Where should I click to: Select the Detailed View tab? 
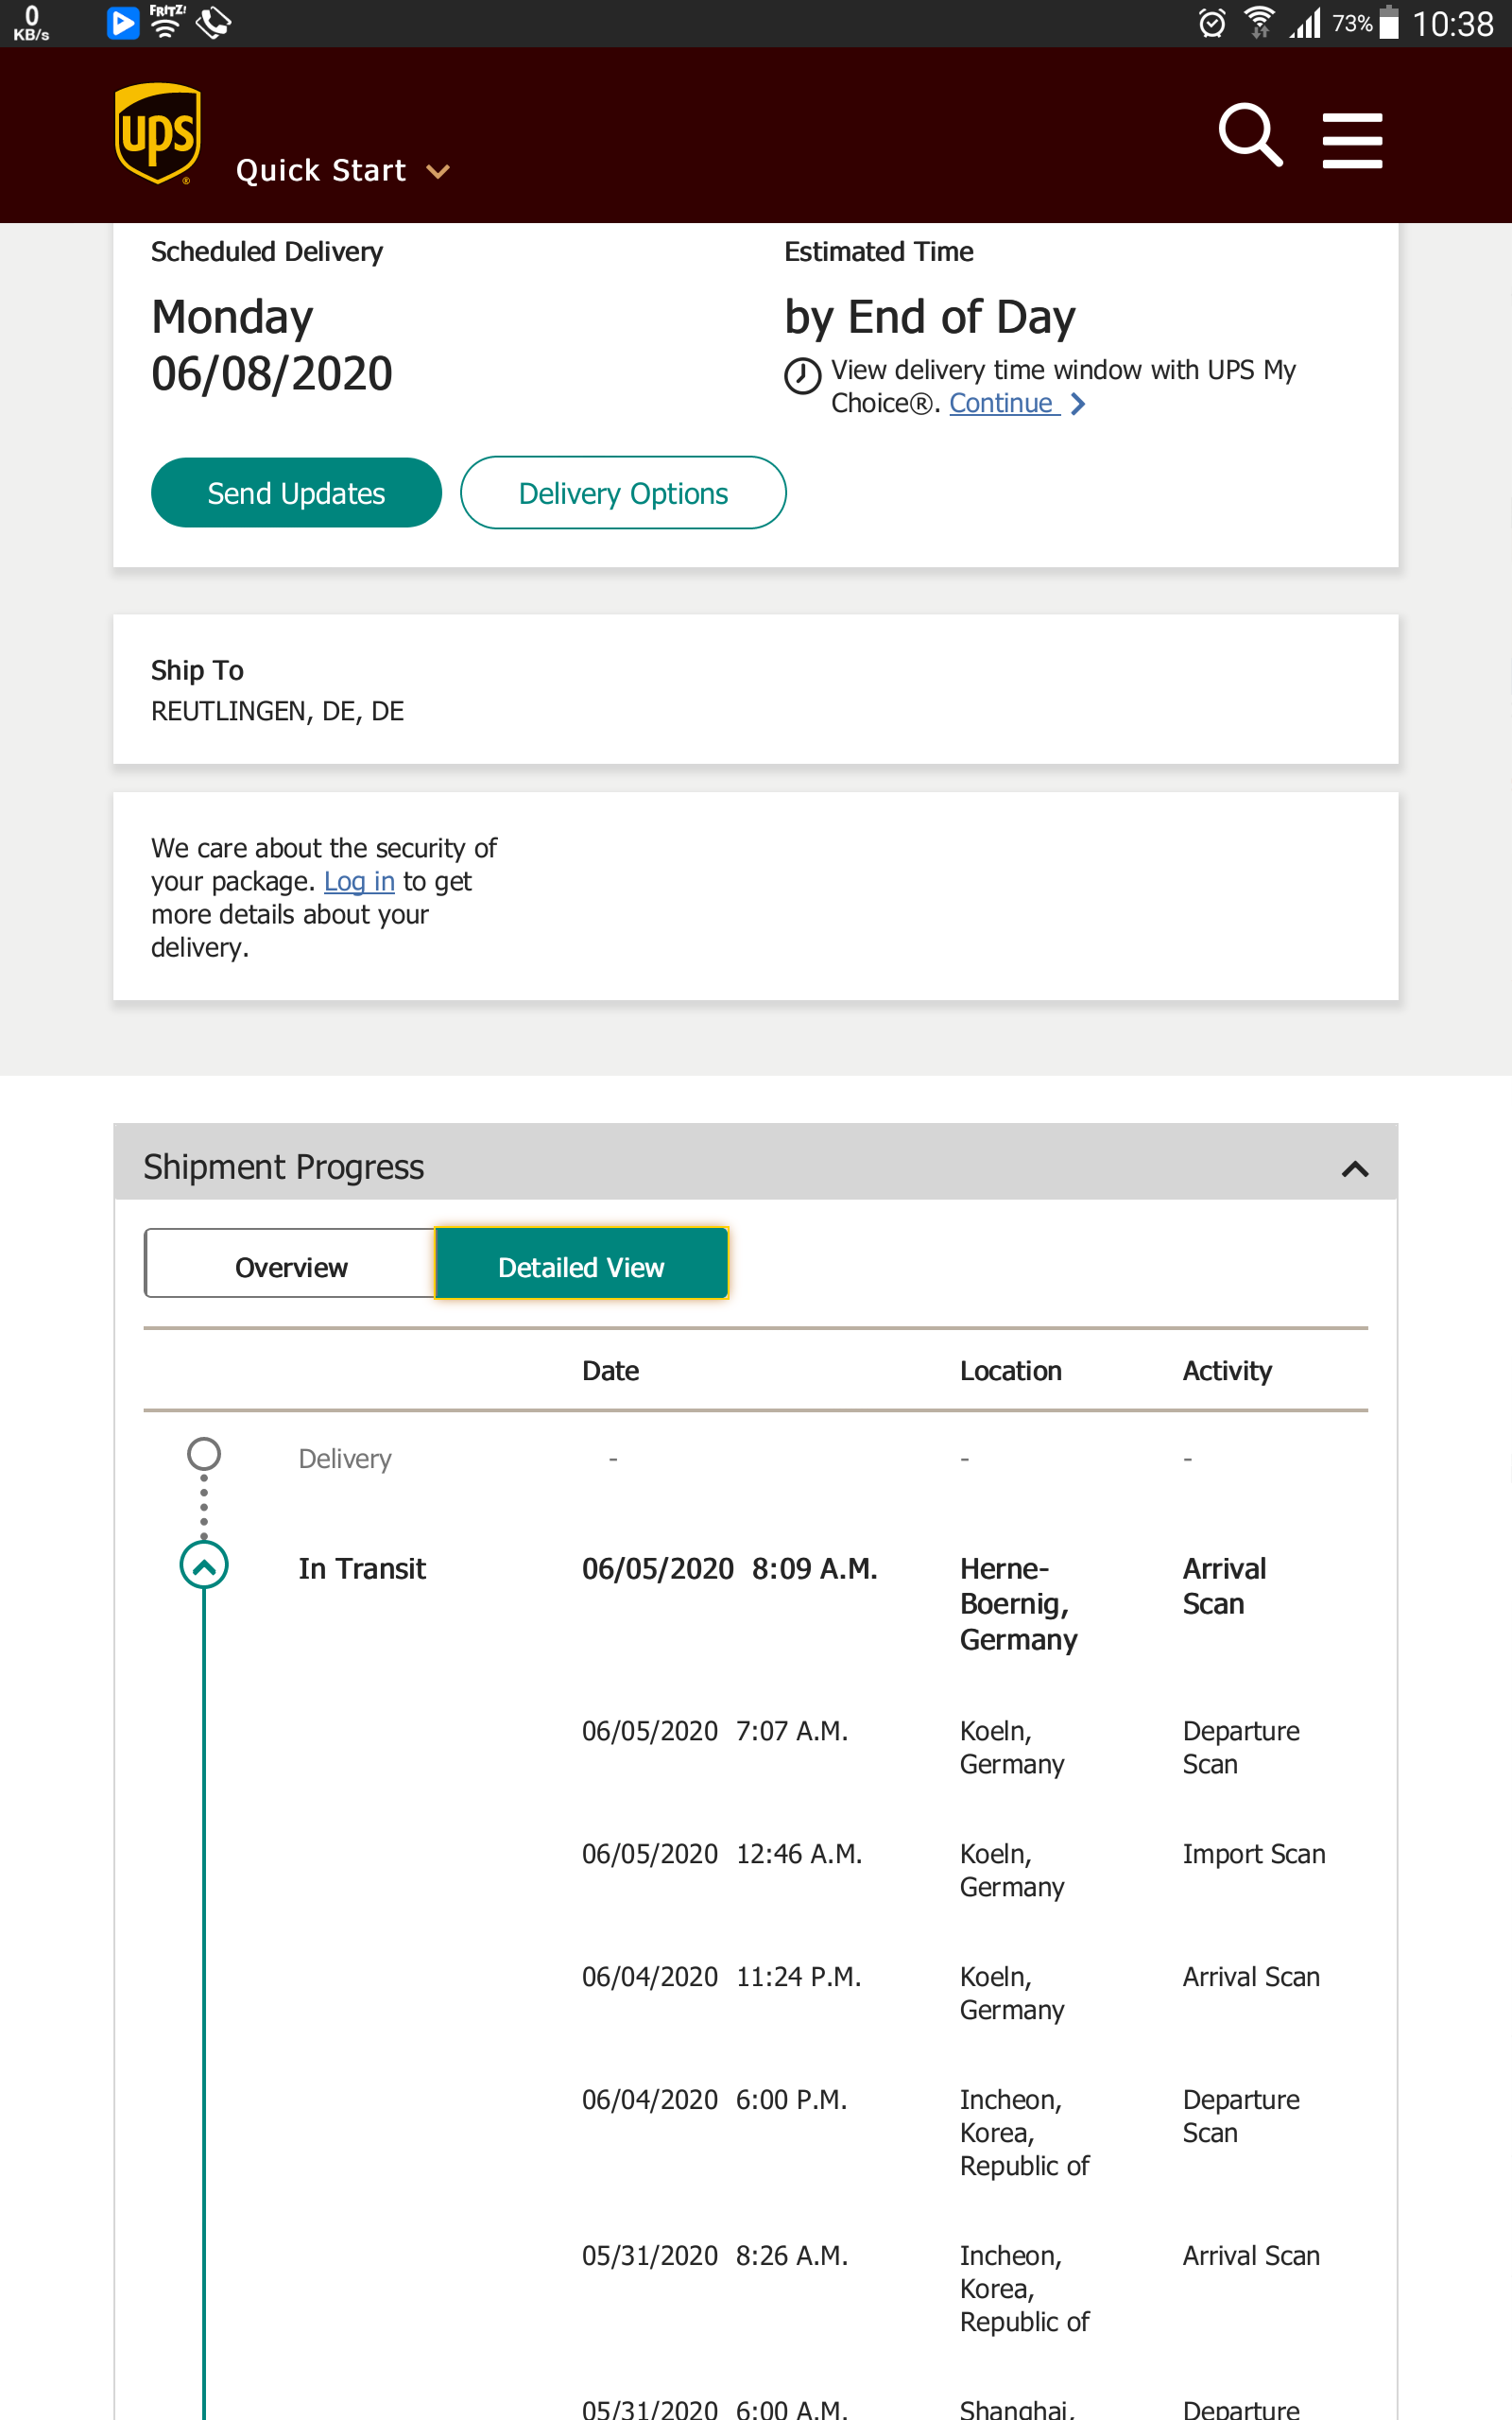coord(581,1266)
